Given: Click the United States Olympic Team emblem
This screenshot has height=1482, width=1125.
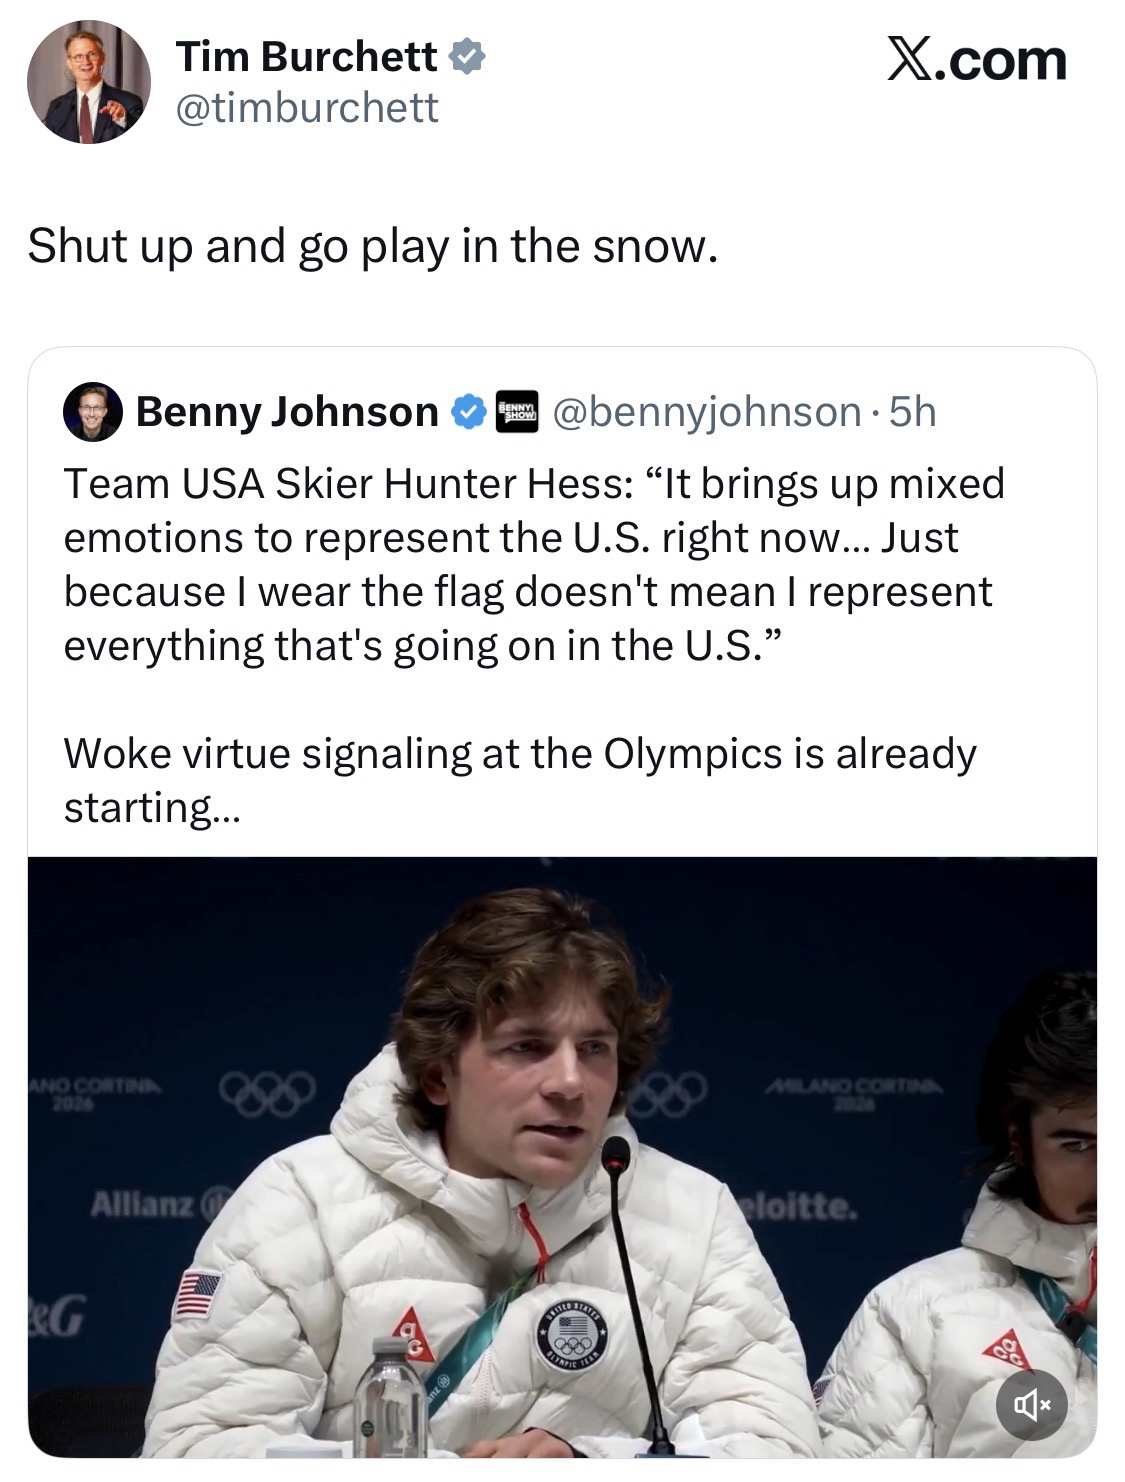Looking at the screenshot, I should [x=573, y=1336].
